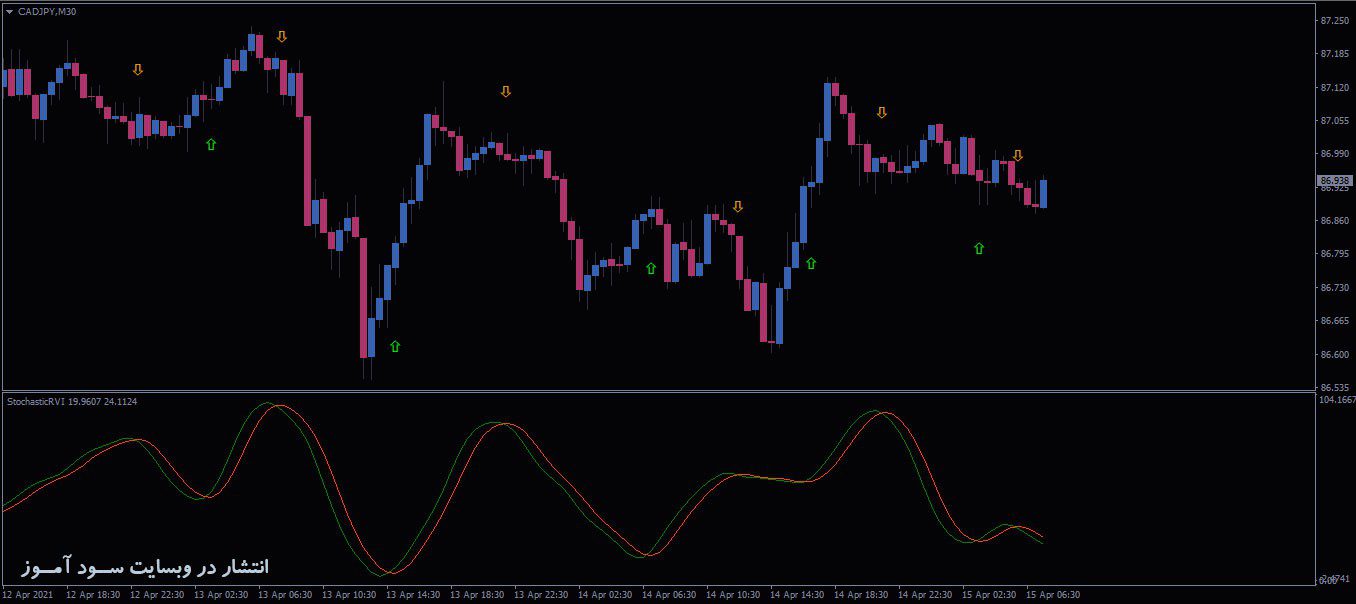Select the green up arrow near 86.600 low

pos(394,345)
